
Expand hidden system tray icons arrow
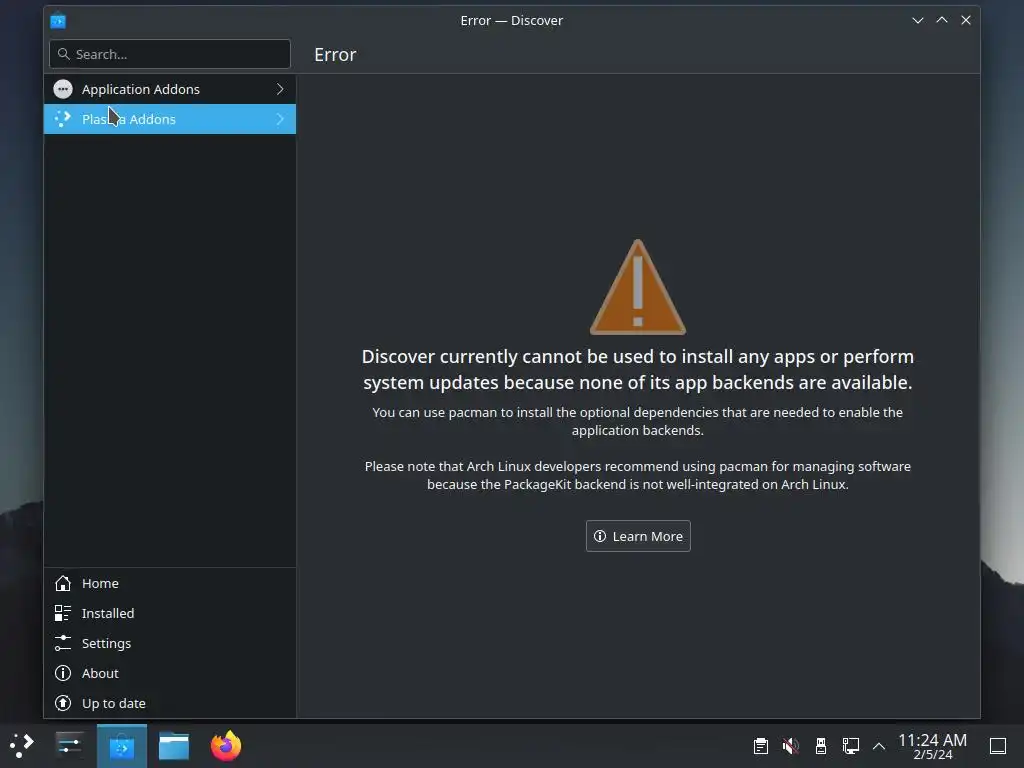(x=879, y=746)
